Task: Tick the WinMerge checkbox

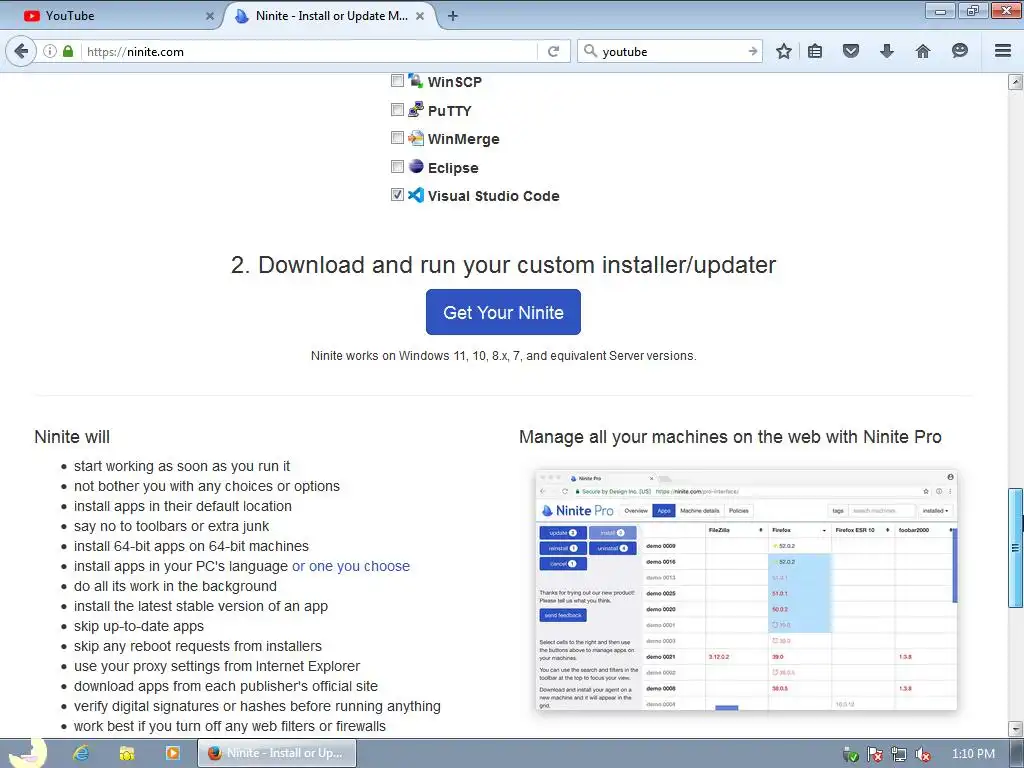Action: [x=397, y=137]
